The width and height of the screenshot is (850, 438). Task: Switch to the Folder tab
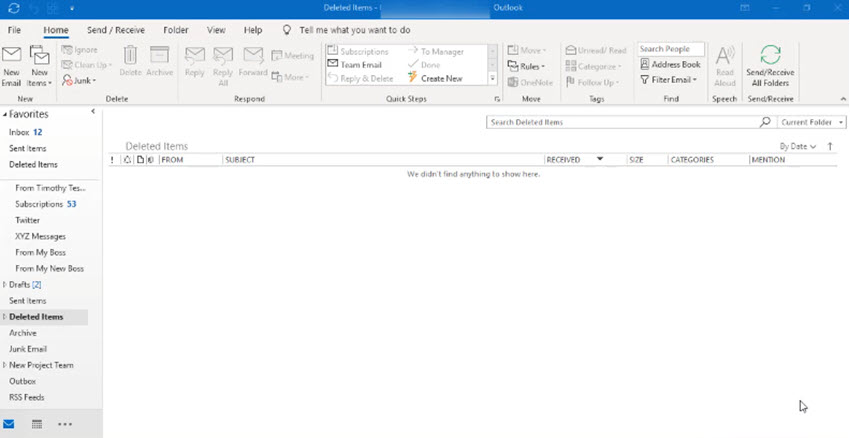point(176,30)
